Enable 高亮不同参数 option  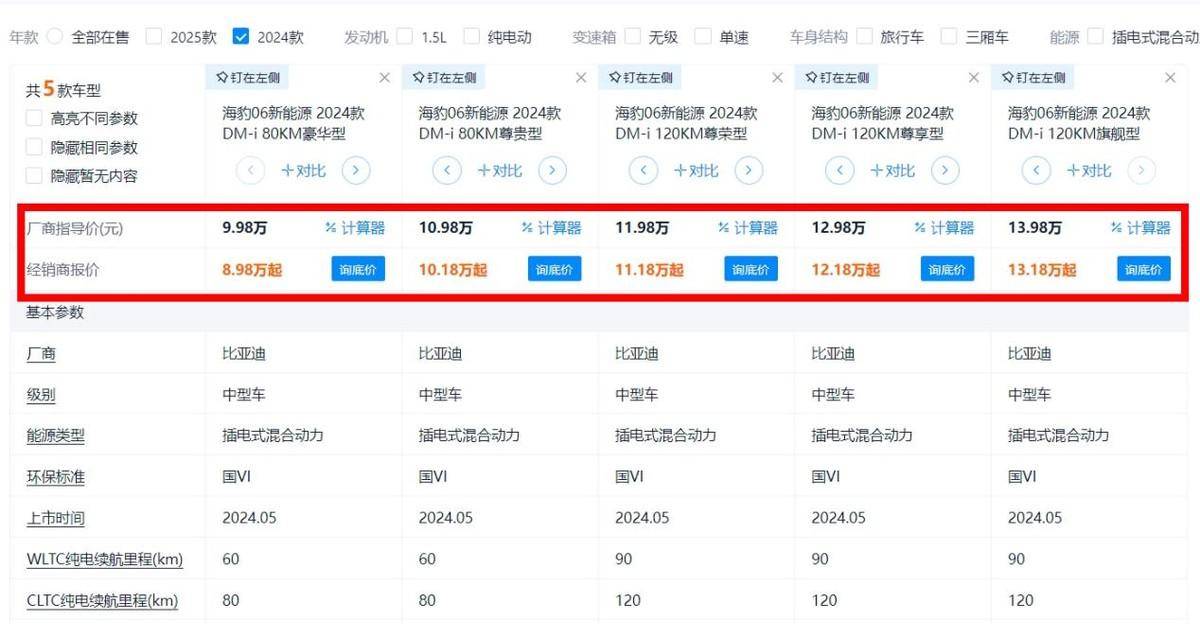[34, 118]
